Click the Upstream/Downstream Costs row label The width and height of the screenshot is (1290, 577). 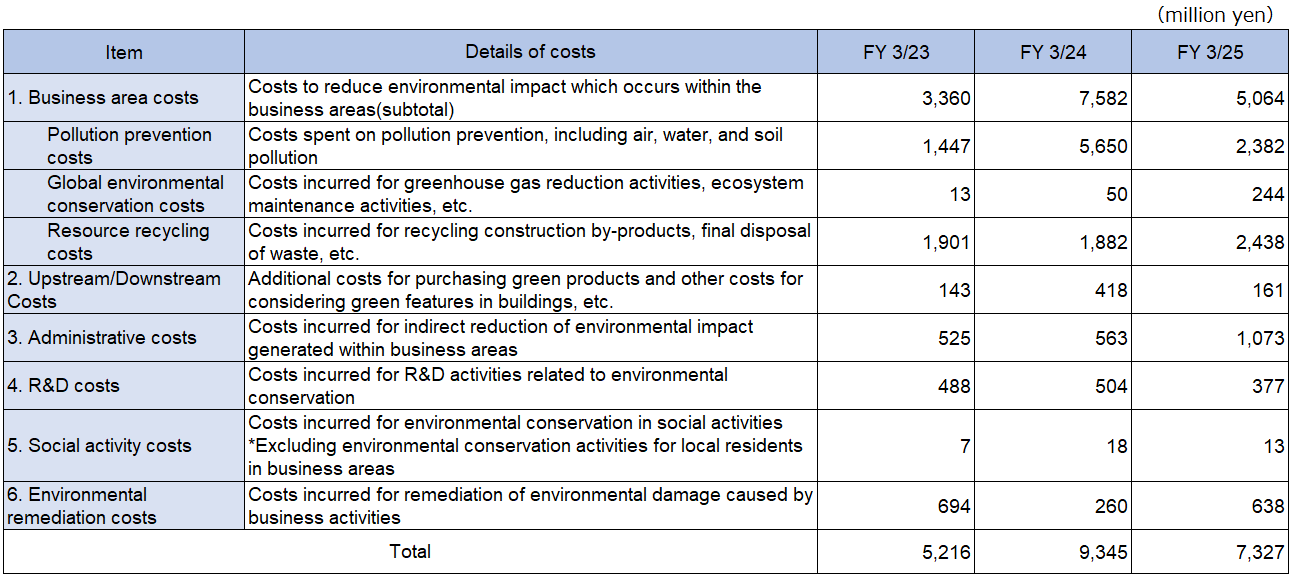(110, 289)
